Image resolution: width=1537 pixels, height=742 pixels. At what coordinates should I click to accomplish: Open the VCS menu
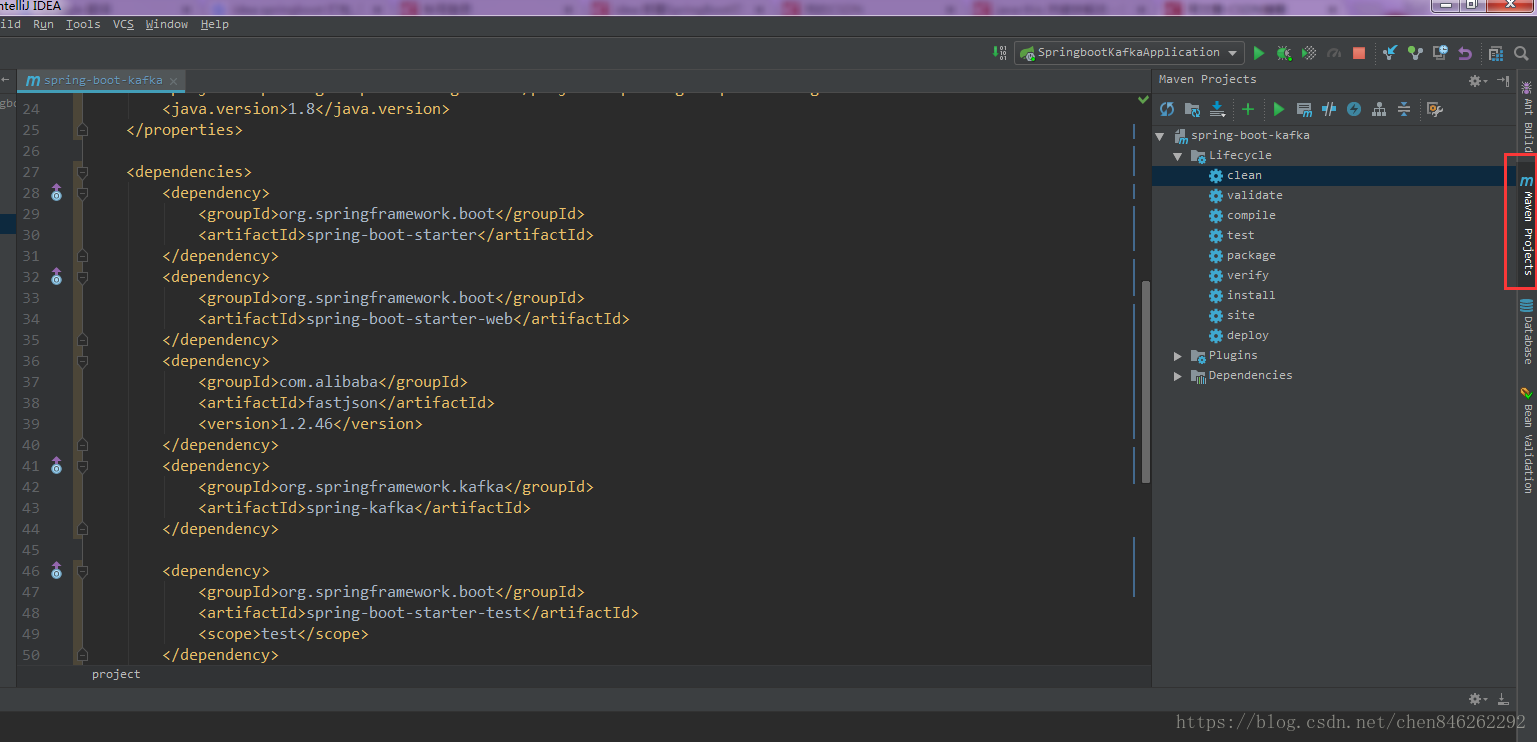click(123, 24)
